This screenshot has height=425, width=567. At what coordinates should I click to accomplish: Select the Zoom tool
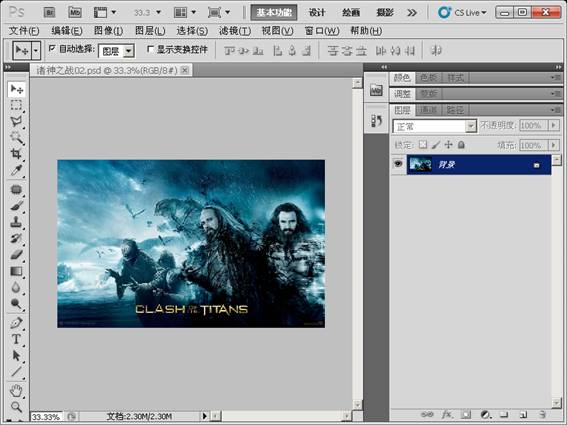click(16, 407)
